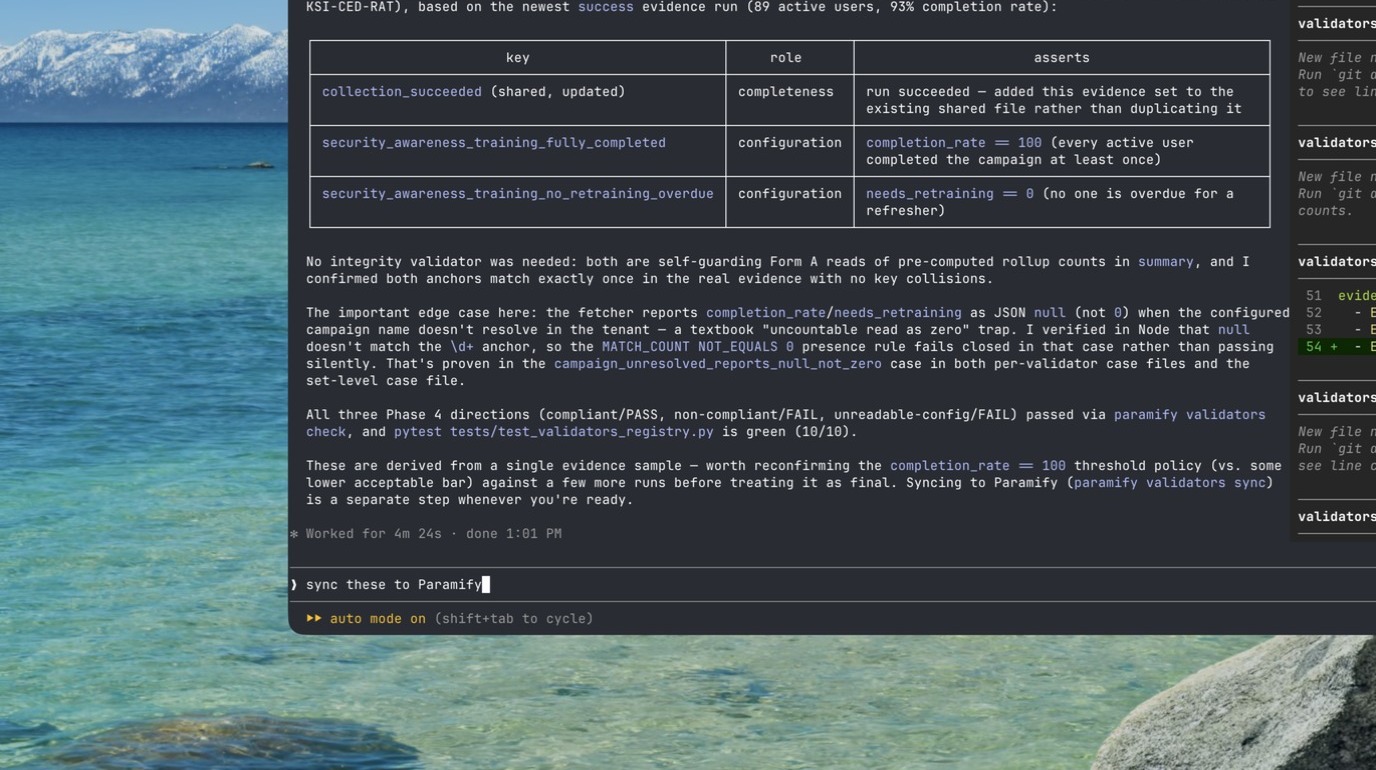
Task: Click 'needs_retraining == 0' in the table
Action: [950, 194]
